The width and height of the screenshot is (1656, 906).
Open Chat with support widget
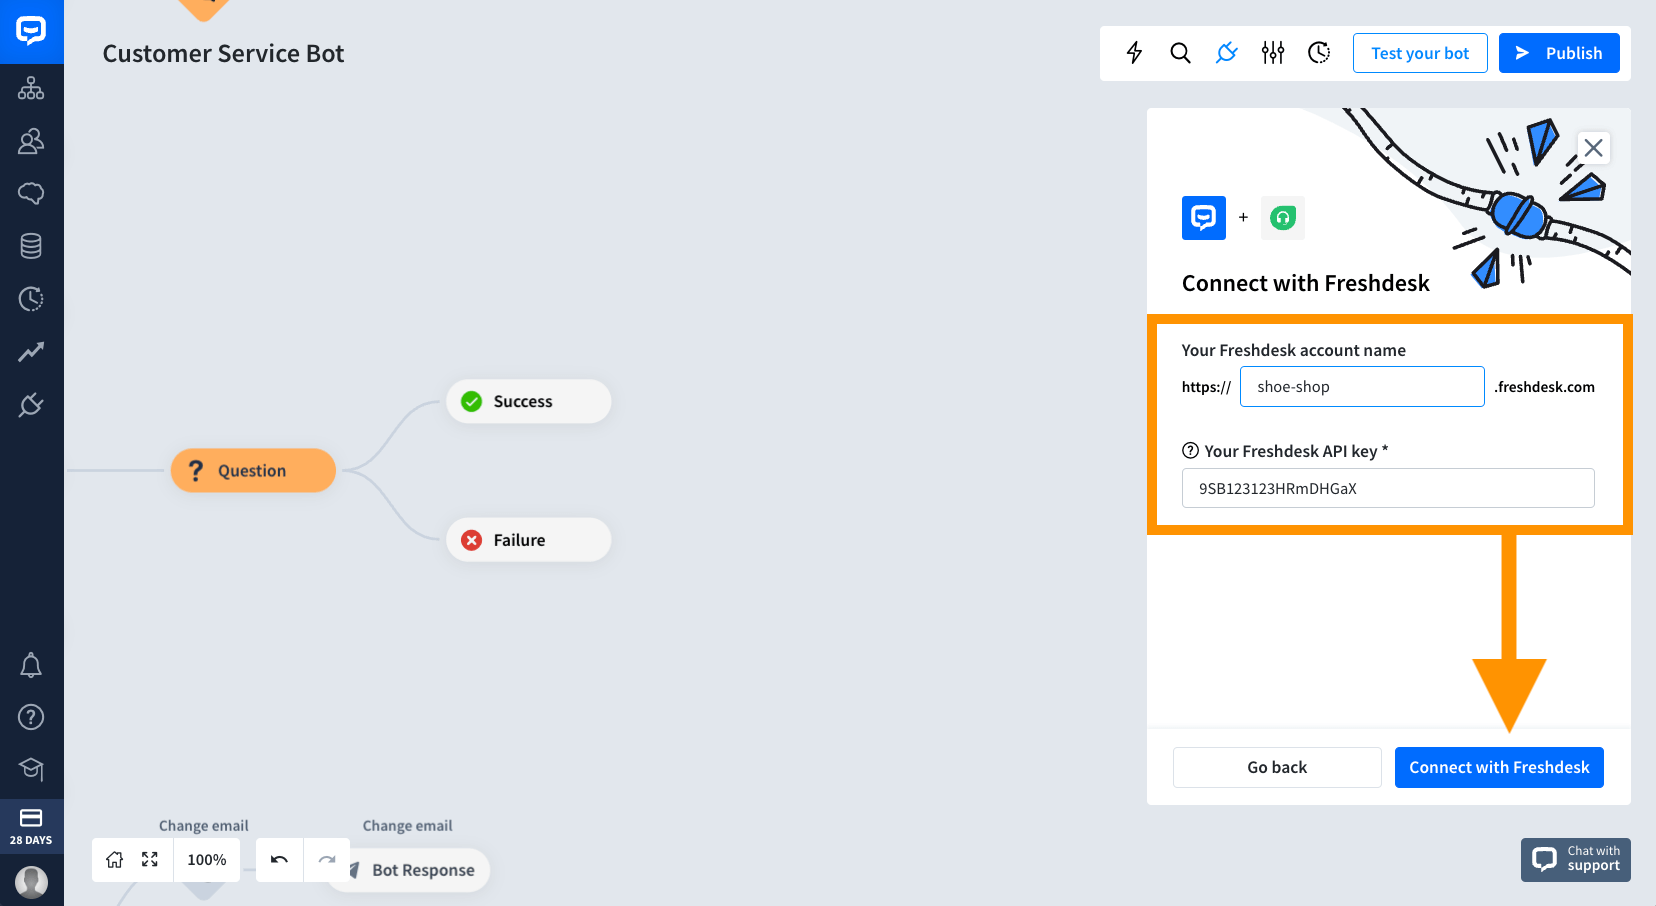click(x=1576, y=859)
